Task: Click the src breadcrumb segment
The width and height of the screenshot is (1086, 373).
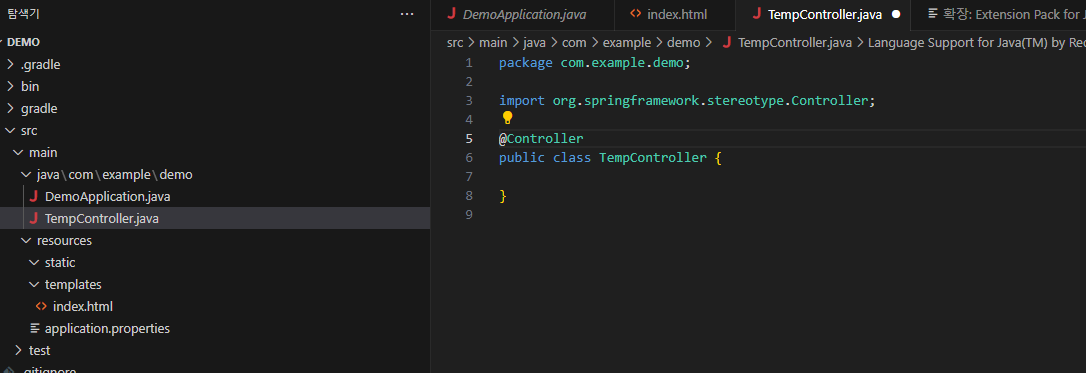Action: tap(454, 43)
